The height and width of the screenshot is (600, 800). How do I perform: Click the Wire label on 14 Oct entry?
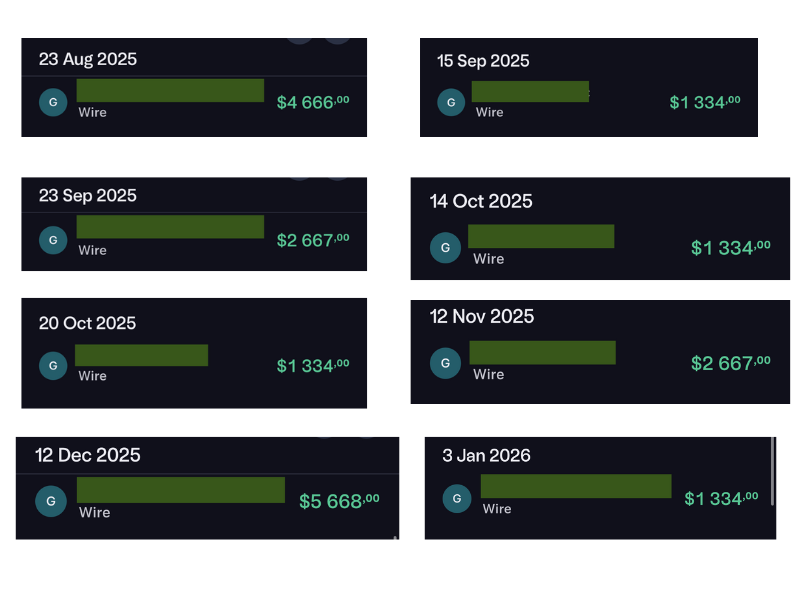coord(489,259)
